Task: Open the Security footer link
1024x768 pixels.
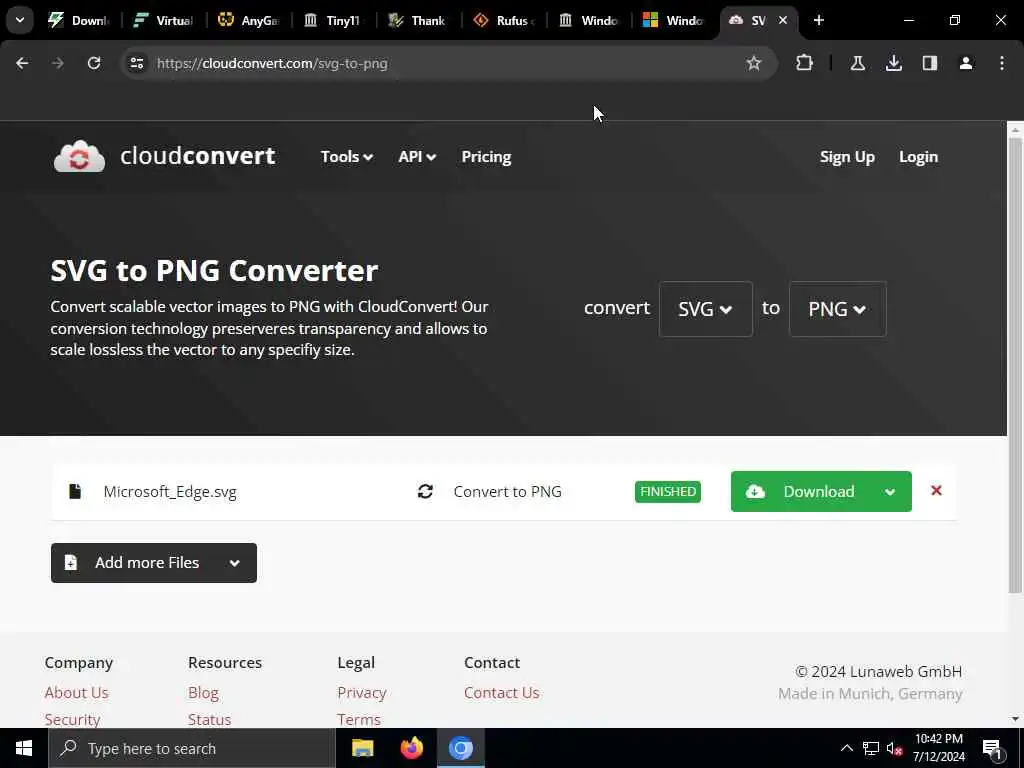Action: pos(72,719)
